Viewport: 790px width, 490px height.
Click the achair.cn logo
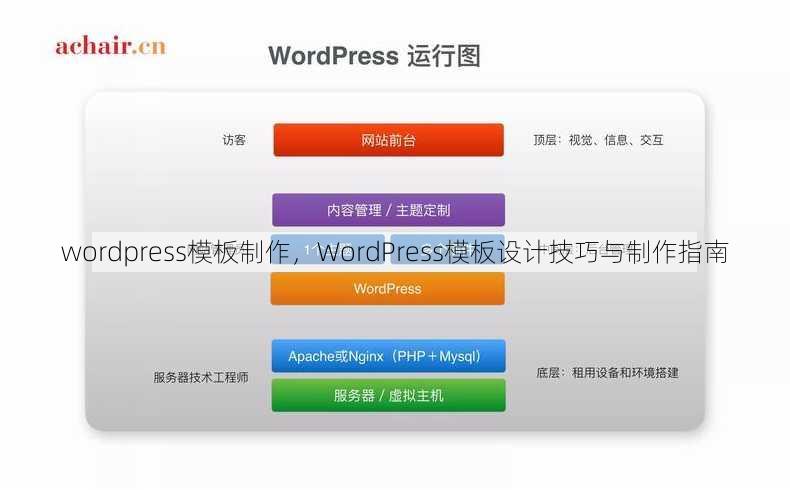click(110, 46)
